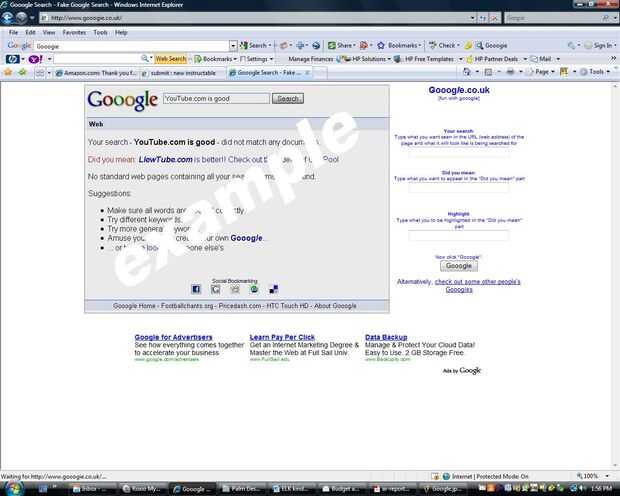Viewport: 620px width, 496px height.
Task: Click the yellow Web Search button
Action: (170, 59)
